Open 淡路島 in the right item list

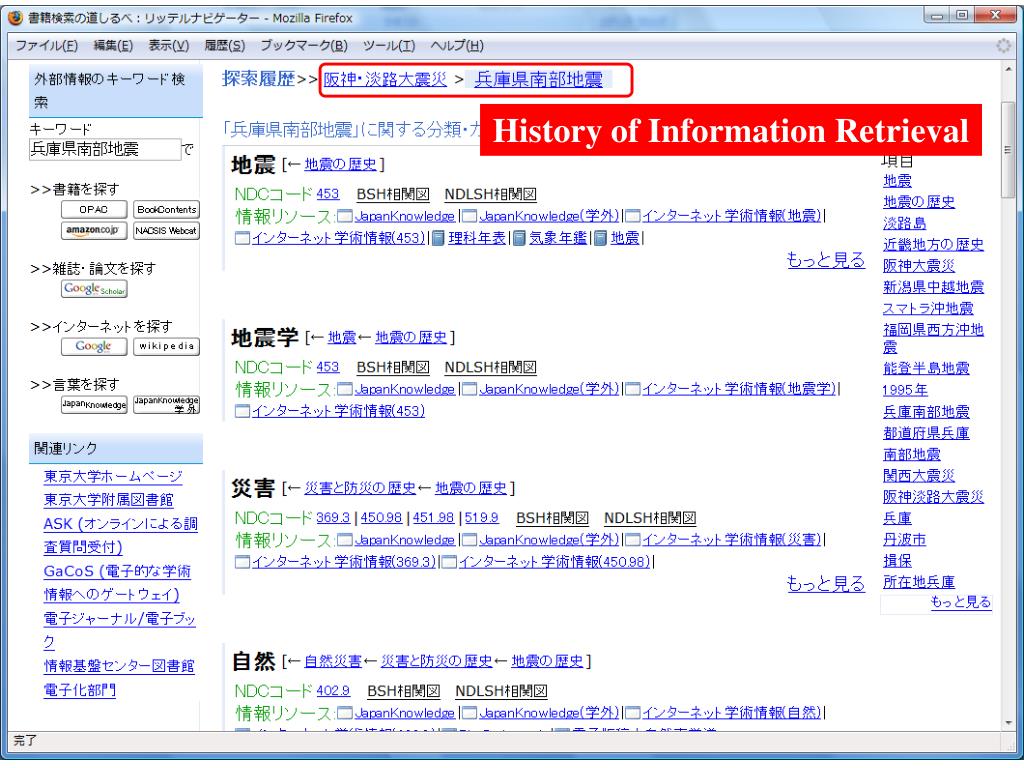click(904, 223)
